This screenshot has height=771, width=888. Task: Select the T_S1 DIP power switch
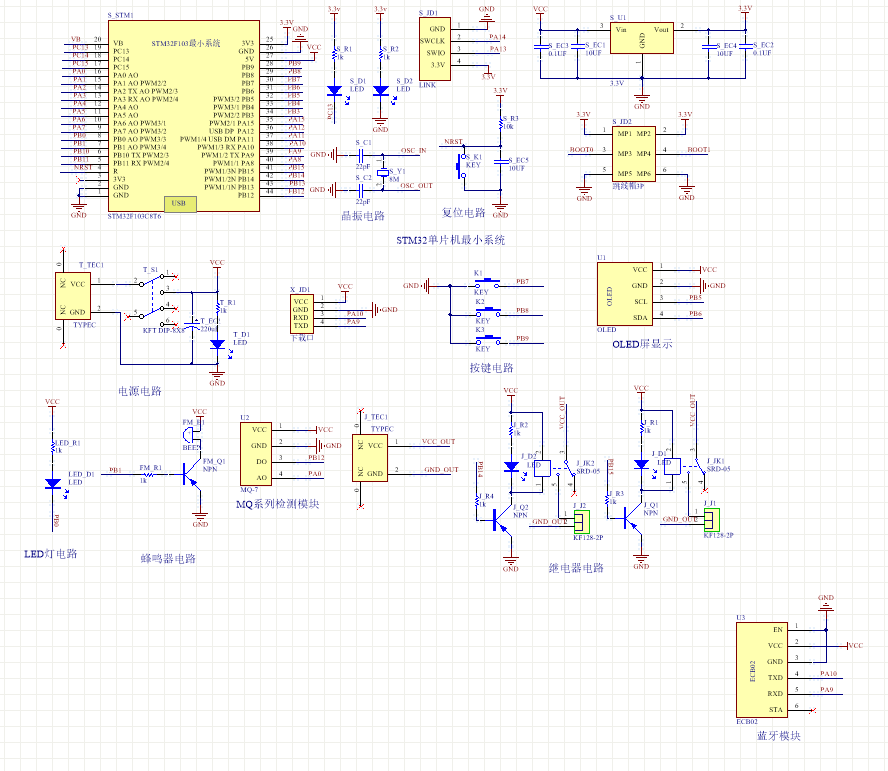tap(156, 298)
